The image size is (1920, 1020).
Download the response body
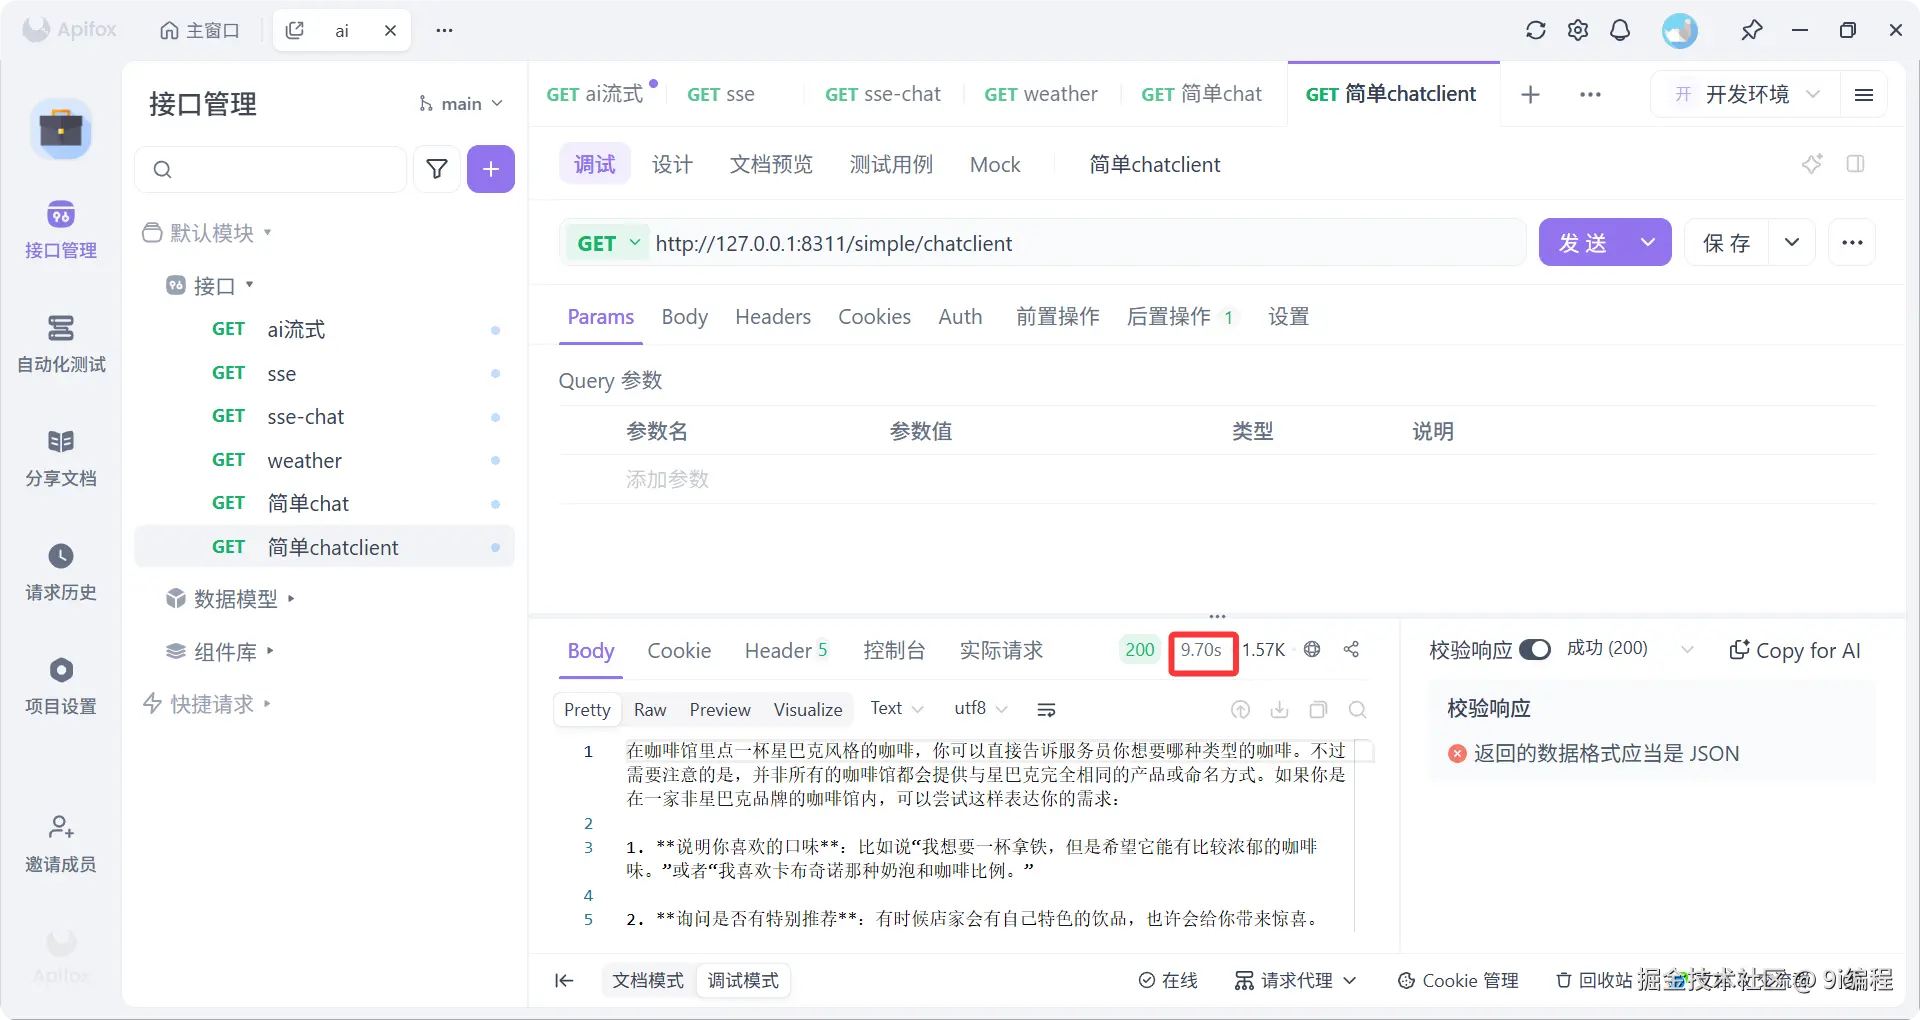(x=1279, y=709)
